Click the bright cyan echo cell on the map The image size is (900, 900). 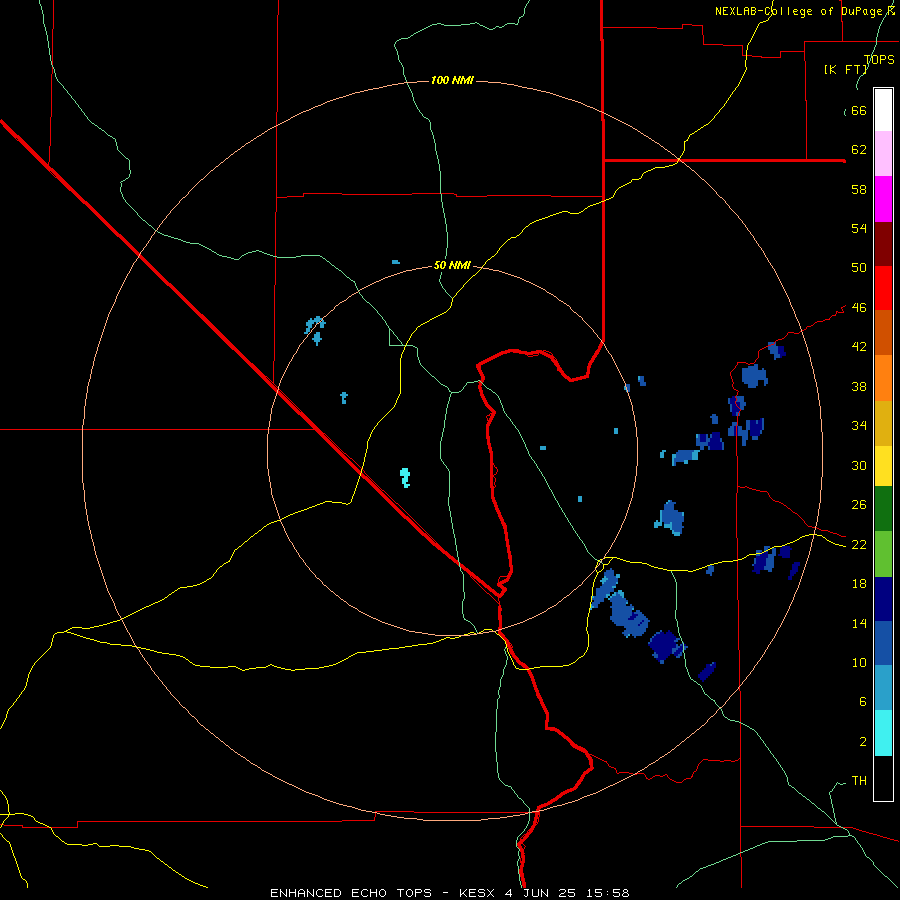(405, 478)
